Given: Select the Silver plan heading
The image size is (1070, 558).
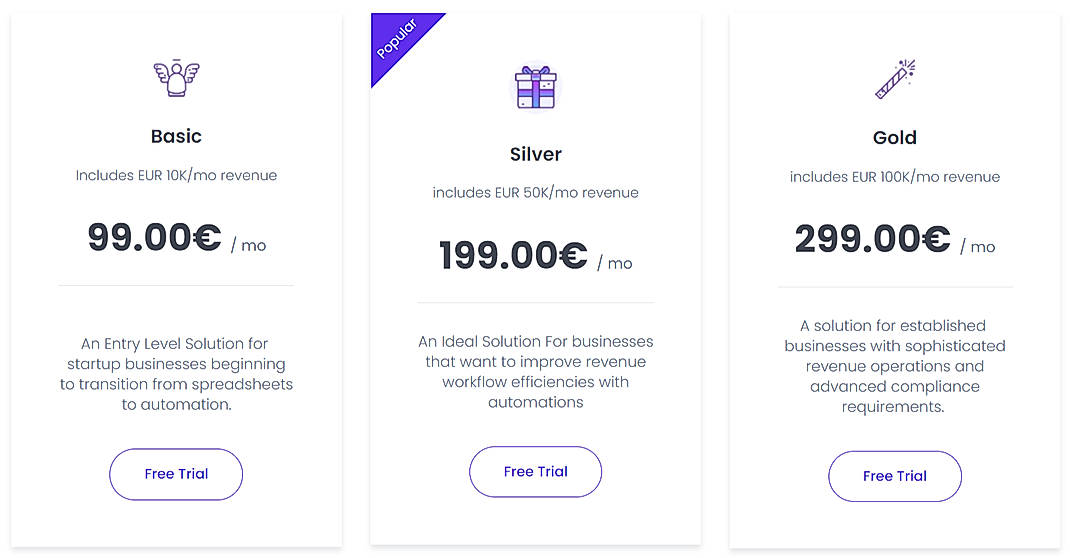Looking at the screenshot, I should click(535, 154).
